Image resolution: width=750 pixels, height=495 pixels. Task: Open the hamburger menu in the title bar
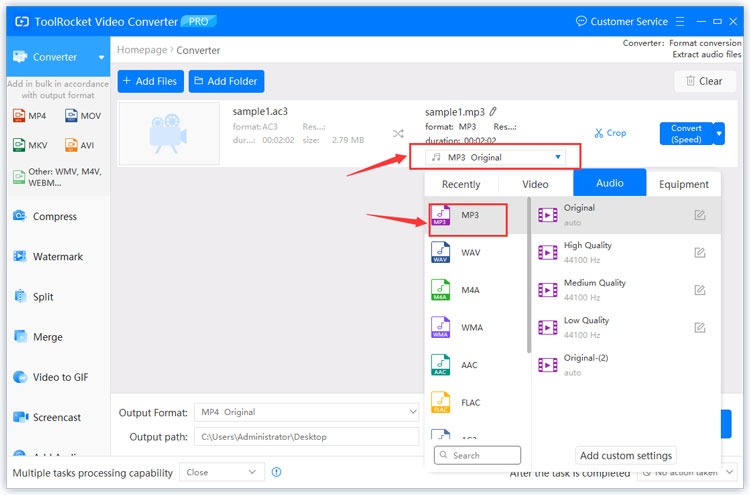(680, 22)
